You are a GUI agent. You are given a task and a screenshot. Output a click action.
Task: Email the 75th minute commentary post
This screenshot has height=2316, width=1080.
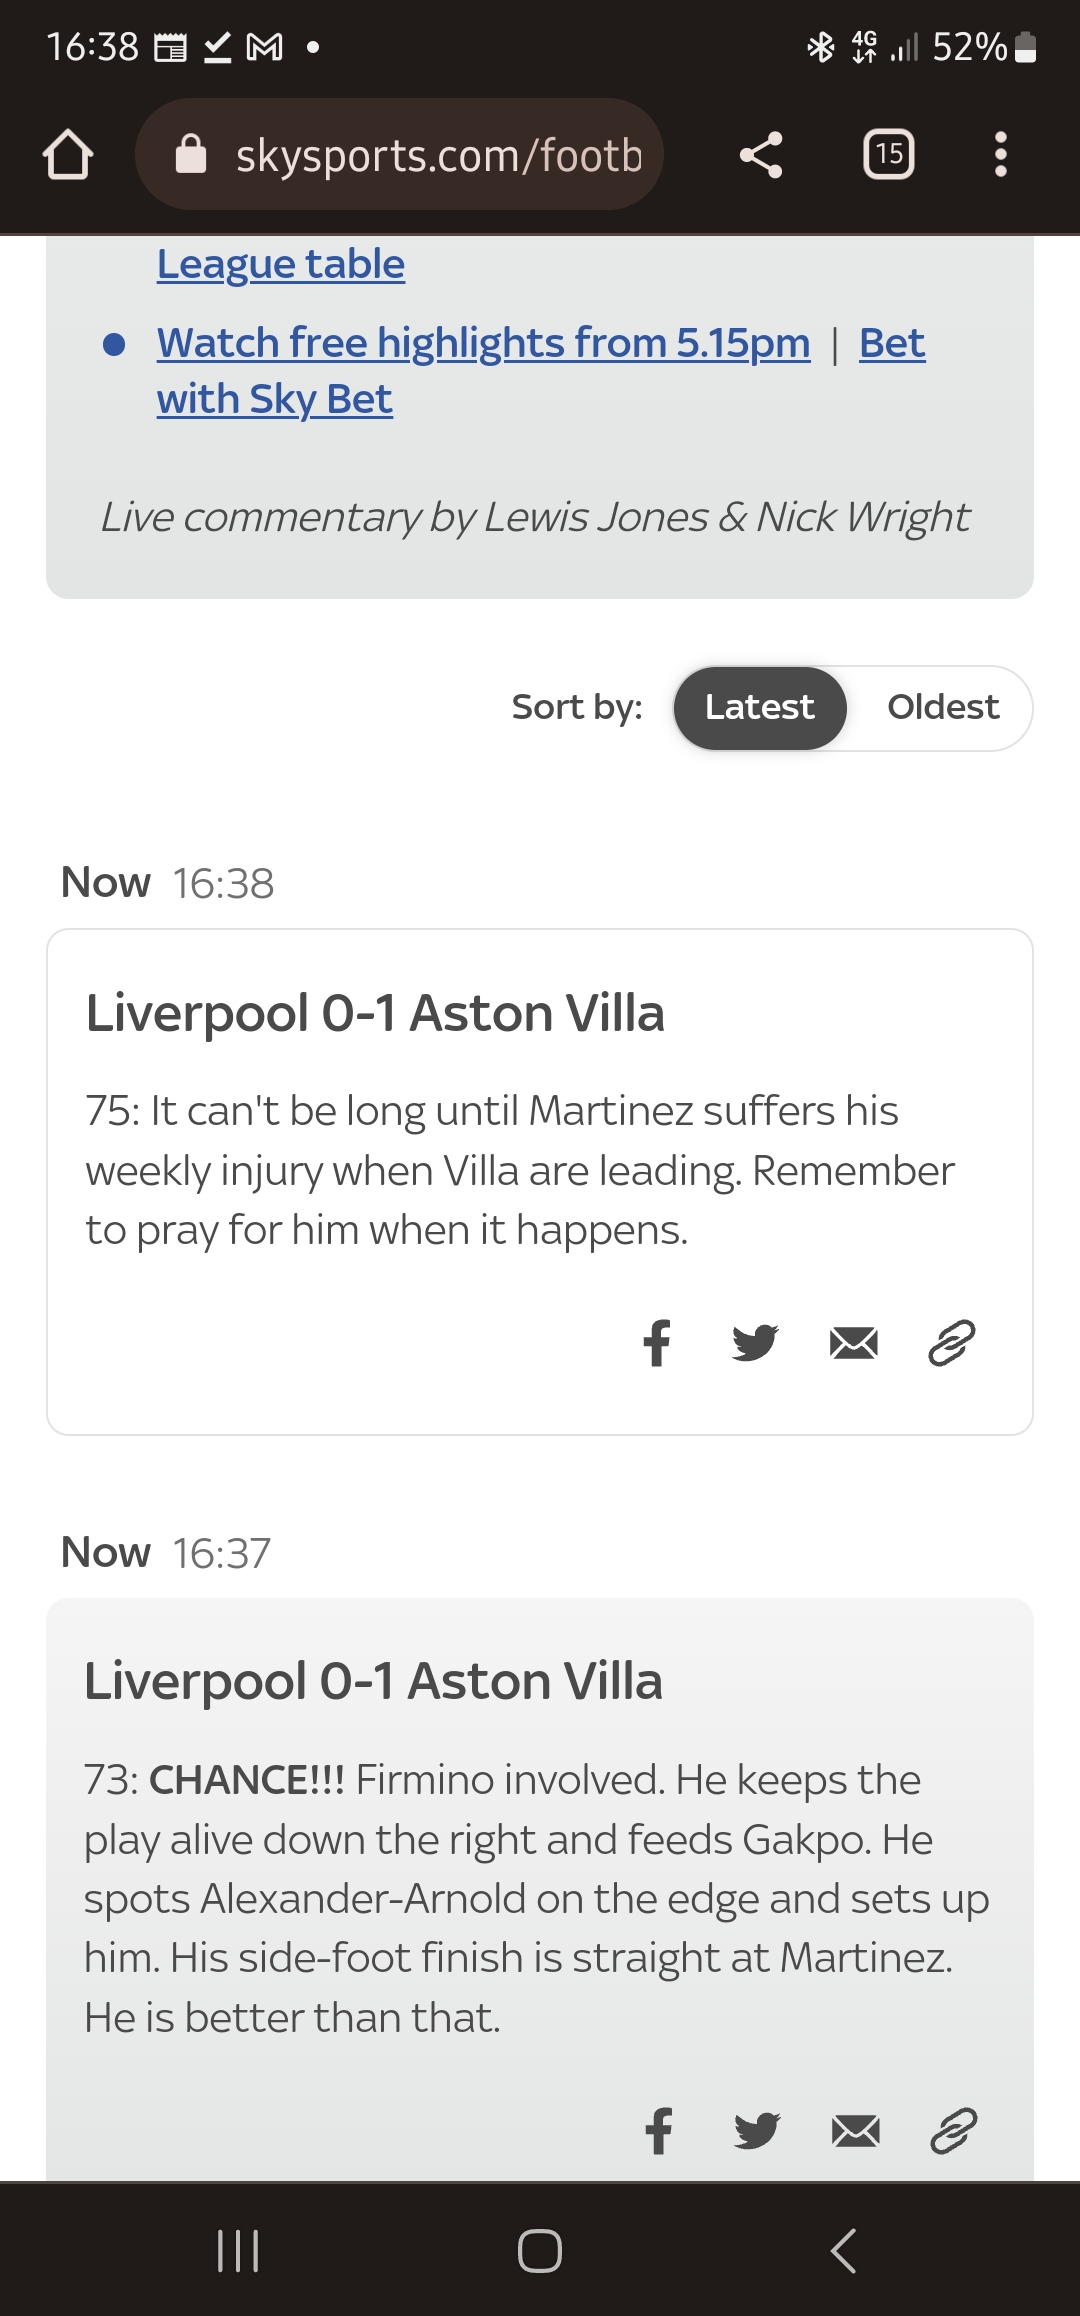[854, 1343]
